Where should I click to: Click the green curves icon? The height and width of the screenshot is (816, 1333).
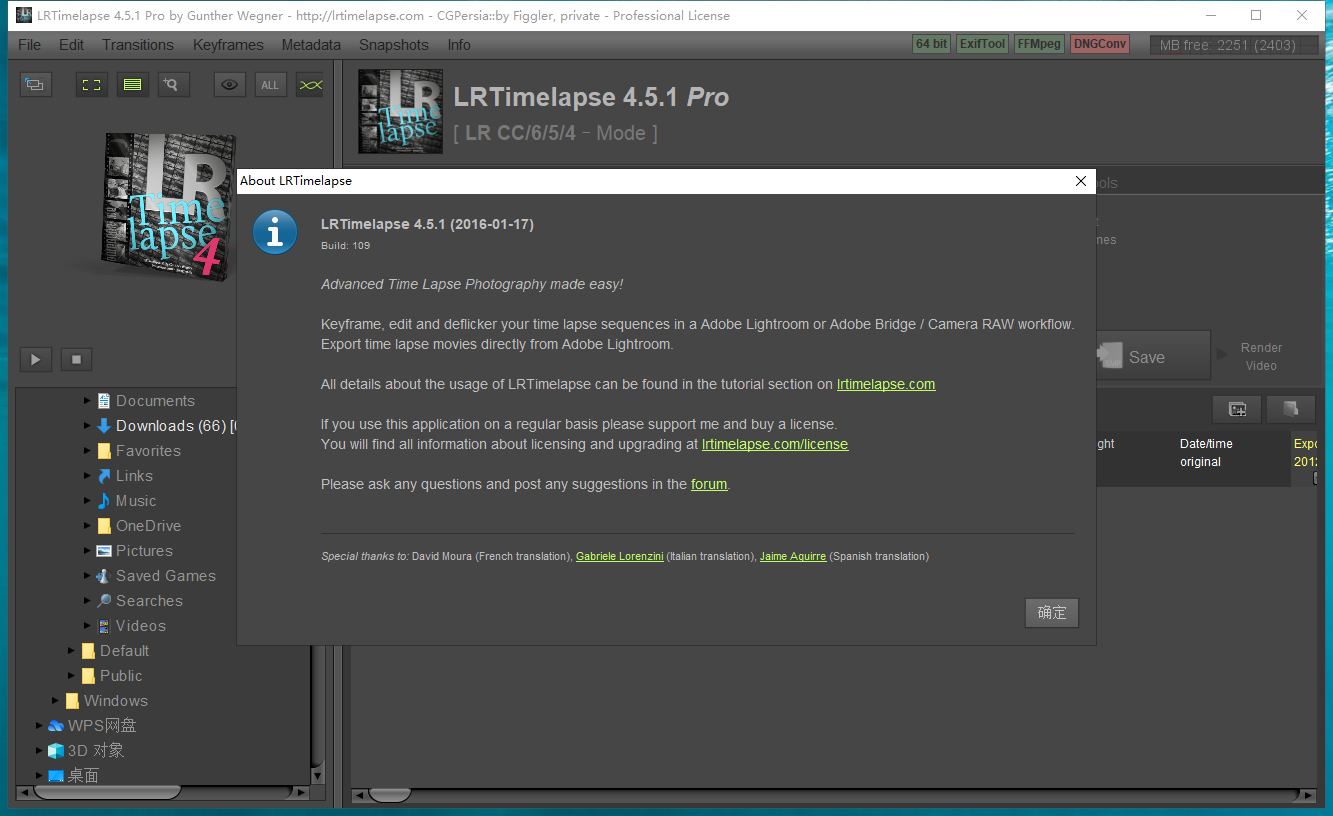pos(311,85)
